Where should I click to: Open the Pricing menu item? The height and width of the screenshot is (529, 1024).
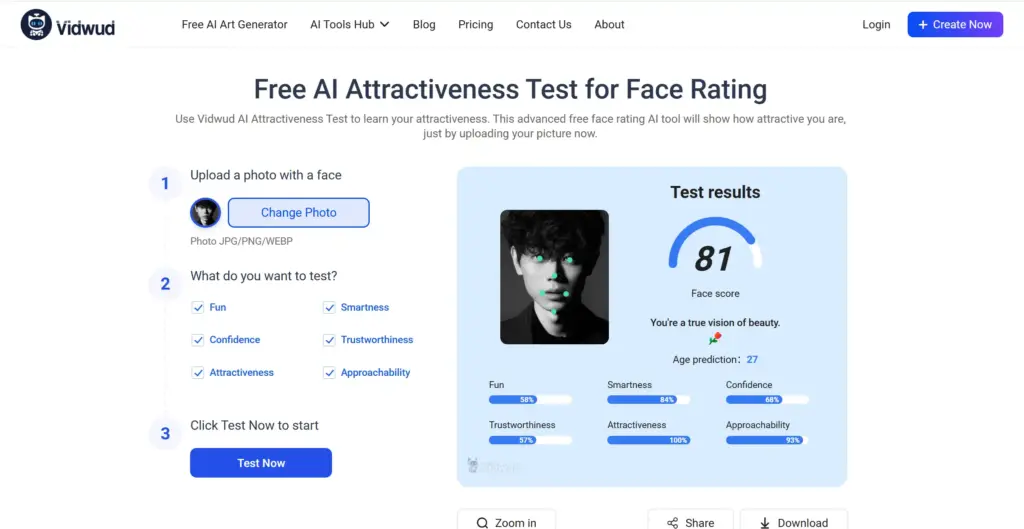point(475,24)
